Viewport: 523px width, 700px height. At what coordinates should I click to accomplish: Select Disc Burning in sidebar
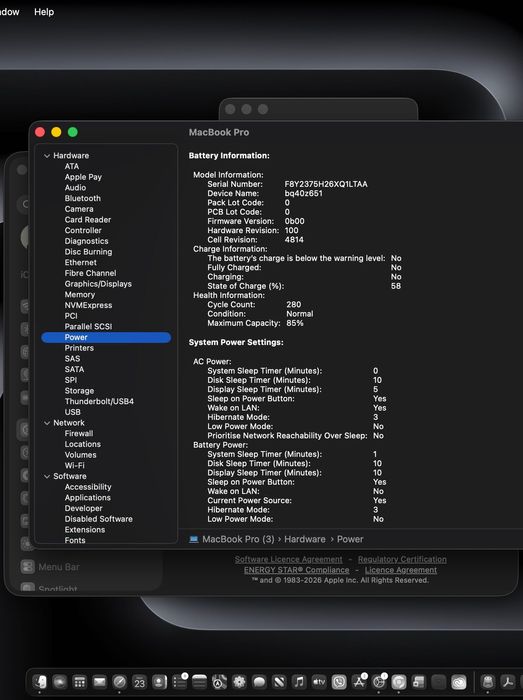(x=88, y=252)
